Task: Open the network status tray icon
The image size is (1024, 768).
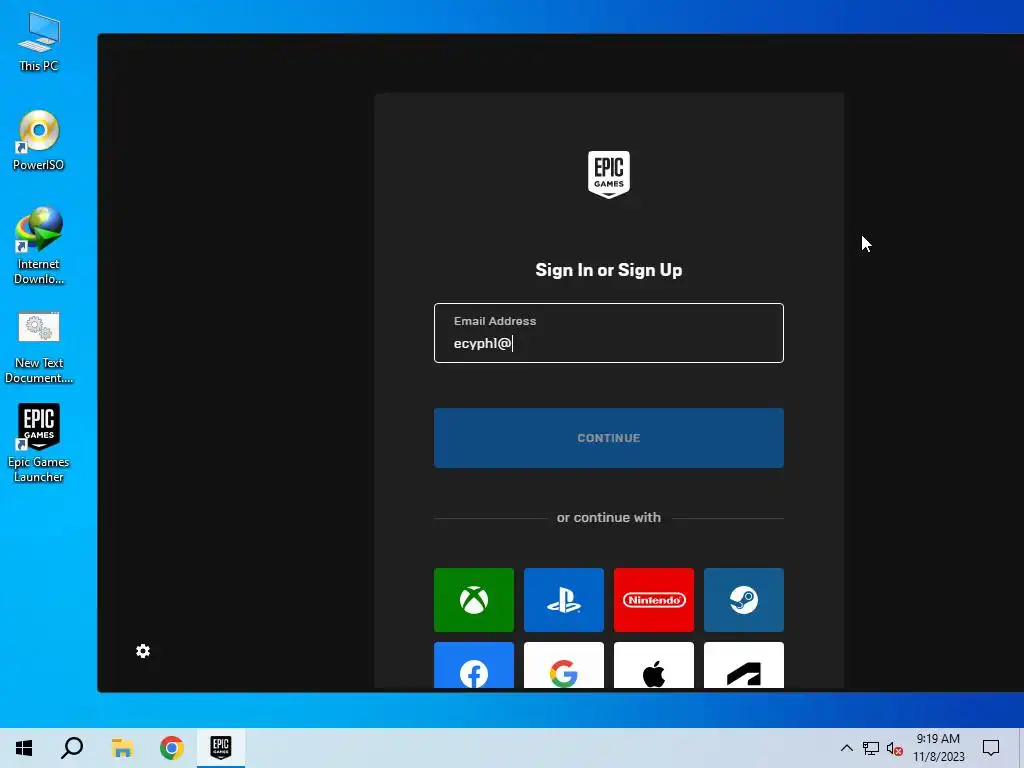Action: pos(871,748)
